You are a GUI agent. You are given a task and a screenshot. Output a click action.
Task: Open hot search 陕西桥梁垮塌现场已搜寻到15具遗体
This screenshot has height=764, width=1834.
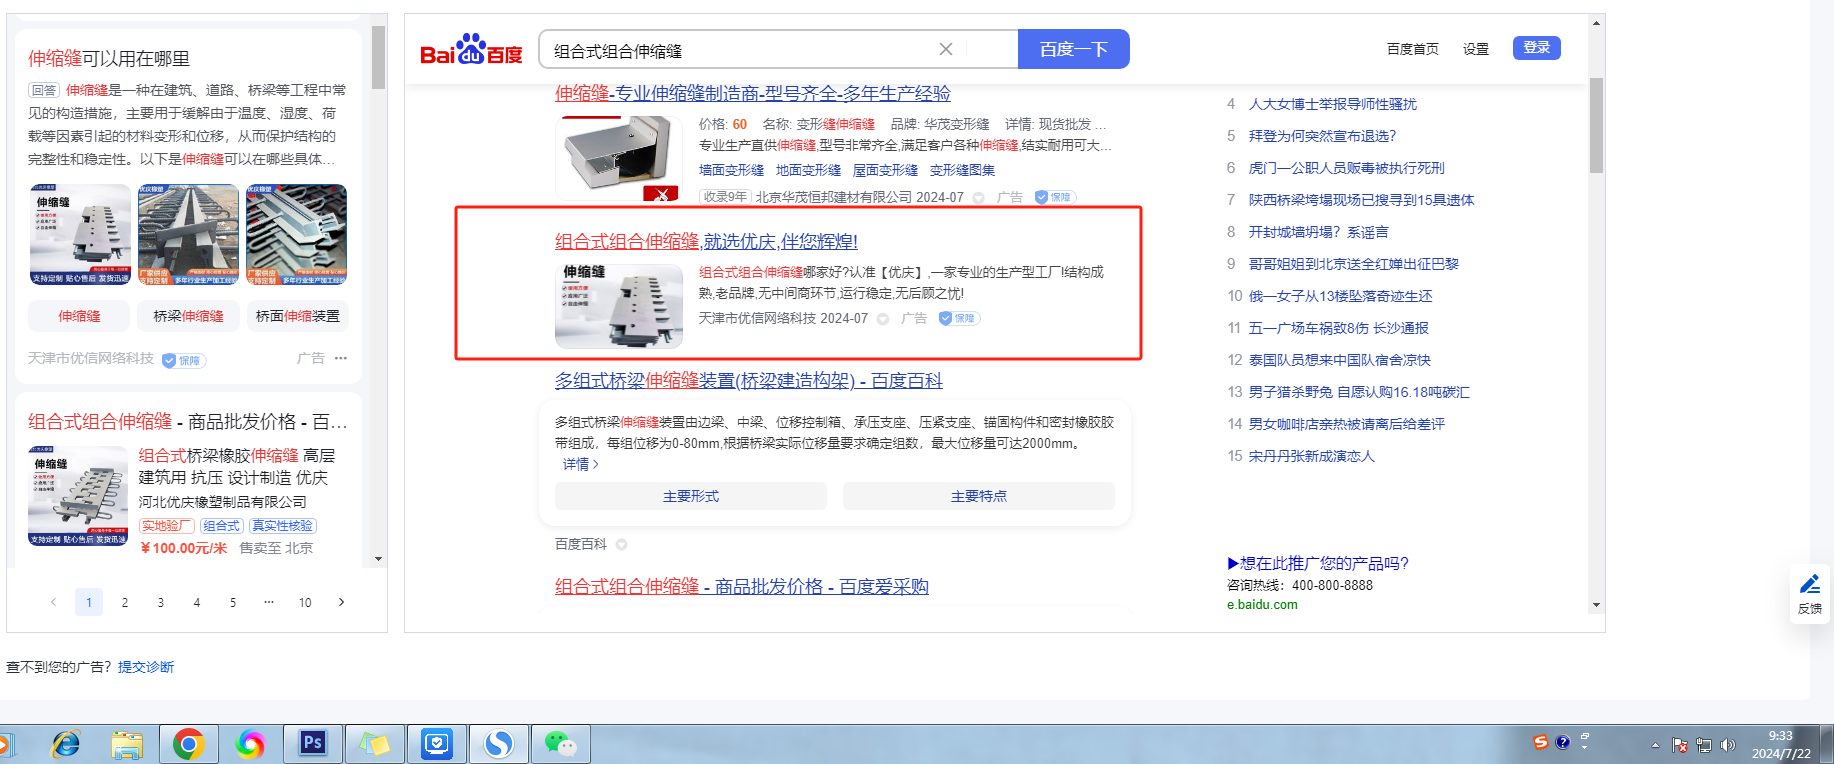point(1361,200)
